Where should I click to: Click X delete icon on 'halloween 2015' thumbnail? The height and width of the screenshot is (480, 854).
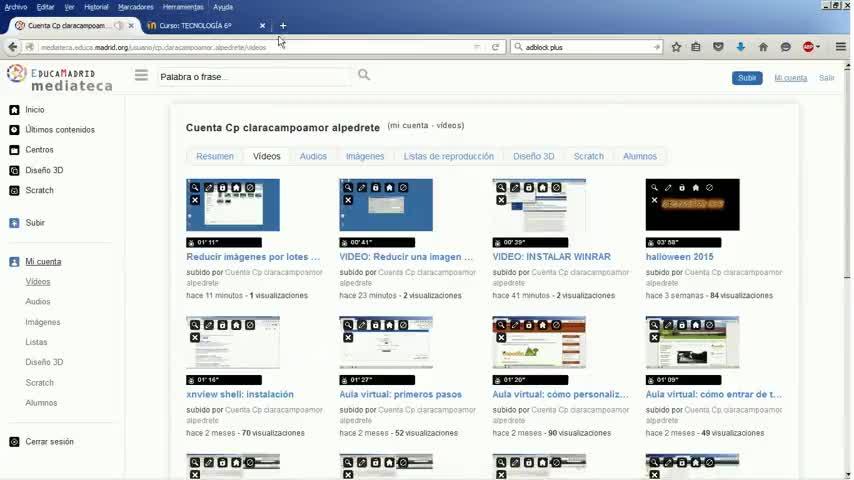click(x=655, y=200)
